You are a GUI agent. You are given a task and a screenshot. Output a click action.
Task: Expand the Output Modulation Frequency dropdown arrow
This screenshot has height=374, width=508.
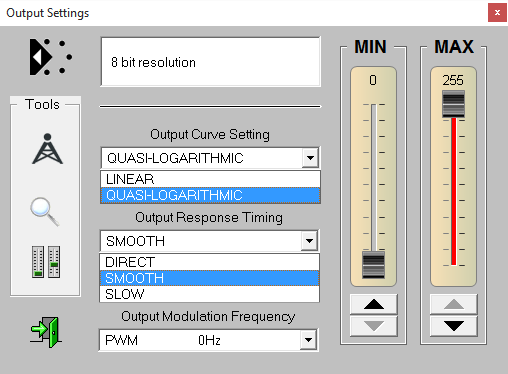[x=308, y=340]
